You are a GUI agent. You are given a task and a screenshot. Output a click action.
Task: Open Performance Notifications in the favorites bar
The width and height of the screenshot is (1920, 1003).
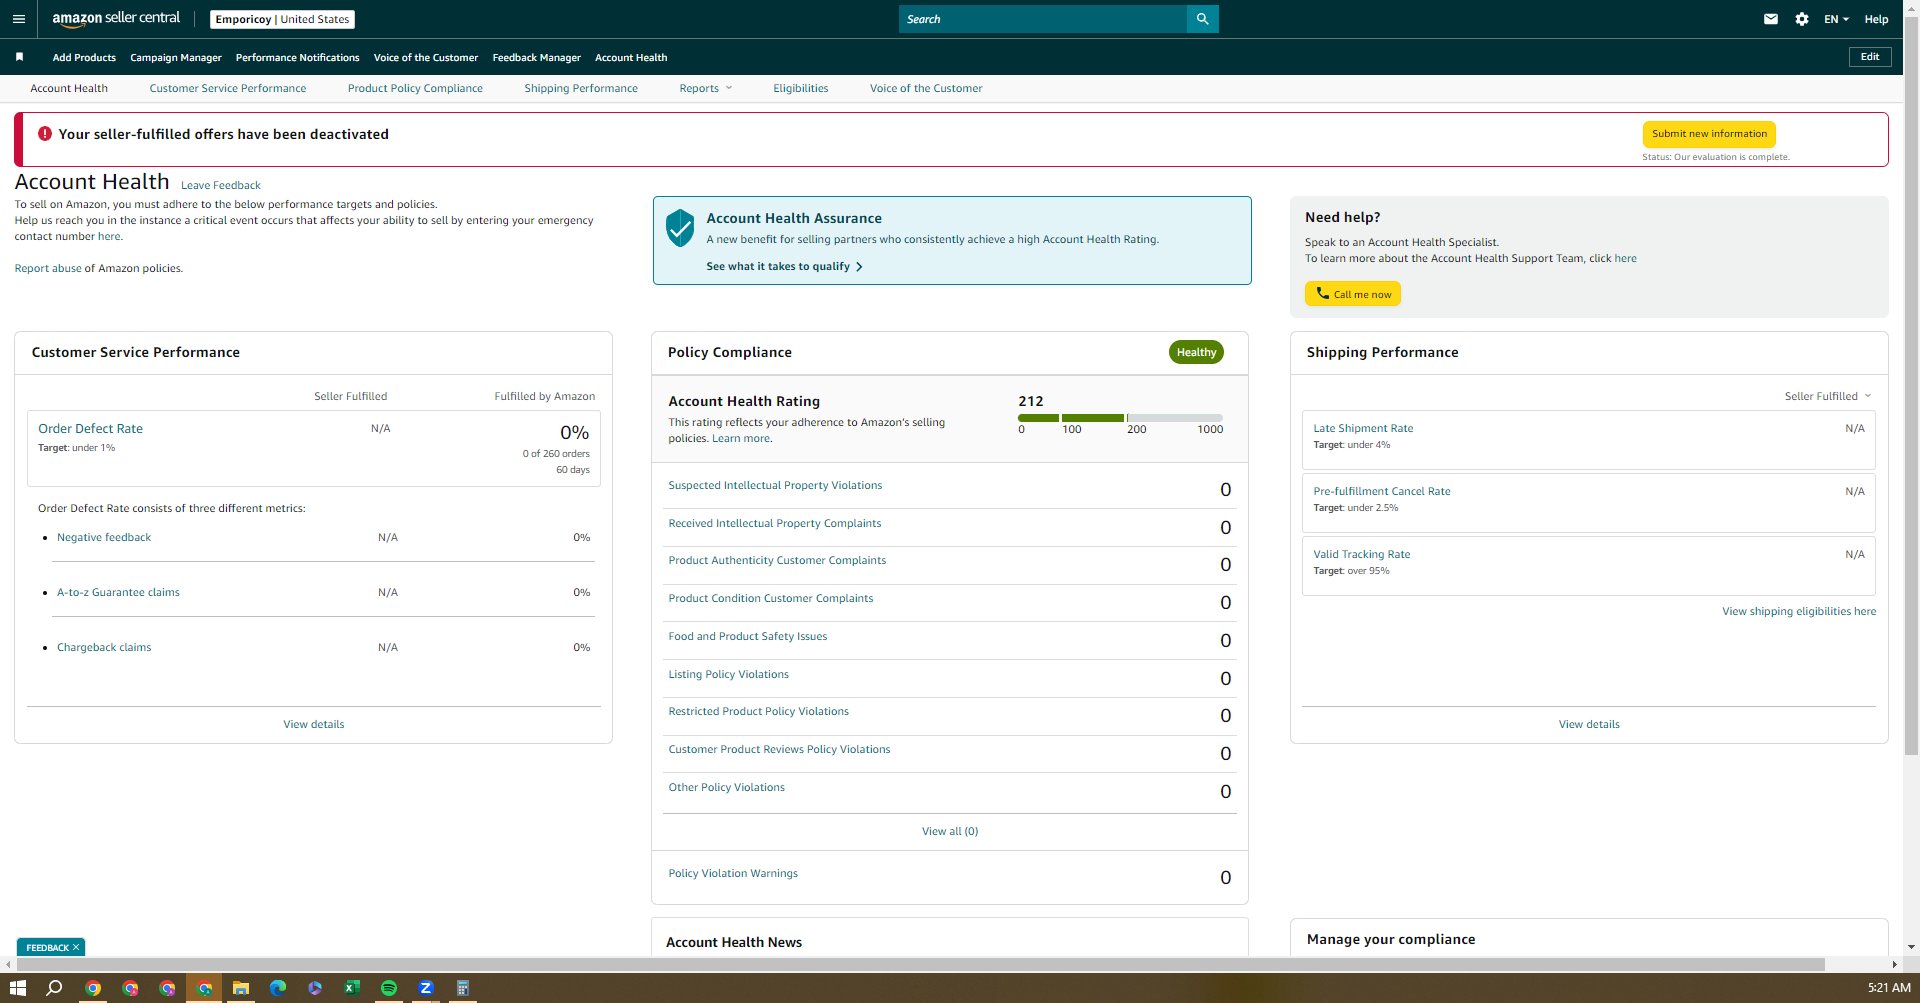coord(298,57)
